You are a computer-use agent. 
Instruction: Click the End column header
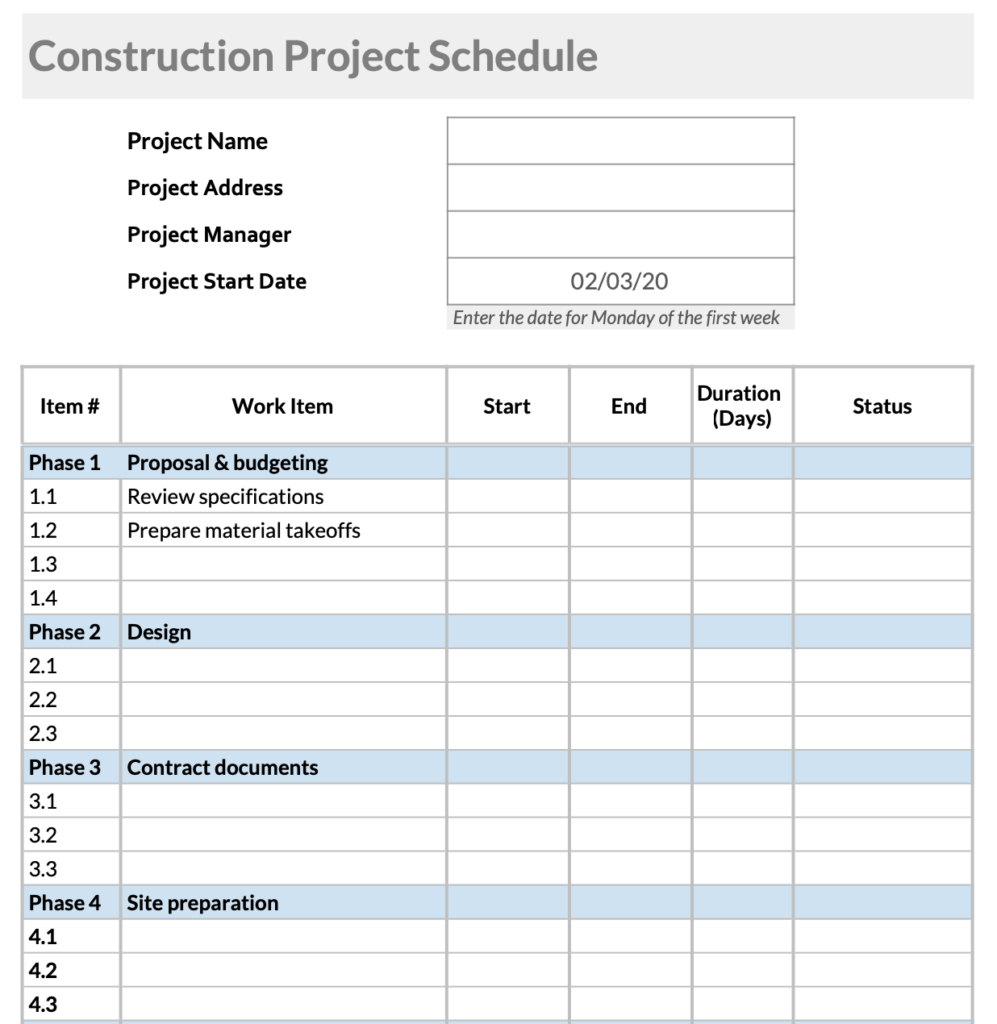(x=629, y=406)
